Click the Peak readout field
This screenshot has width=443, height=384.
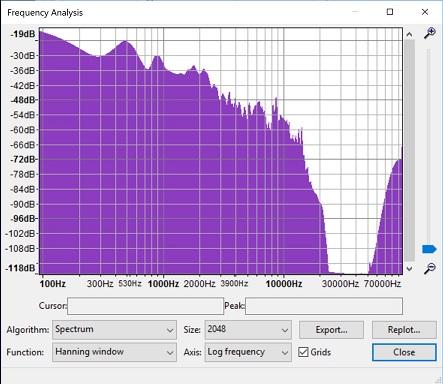[x=324, y=306]
